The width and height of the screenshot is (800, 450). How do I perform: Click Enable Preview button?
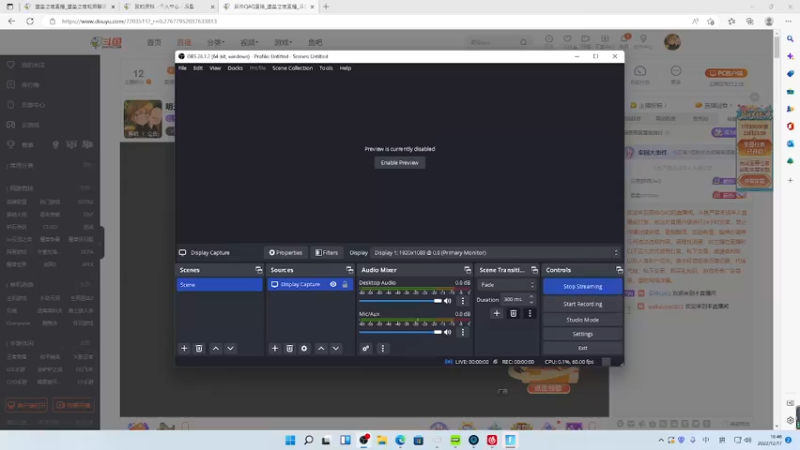(399, 163)
